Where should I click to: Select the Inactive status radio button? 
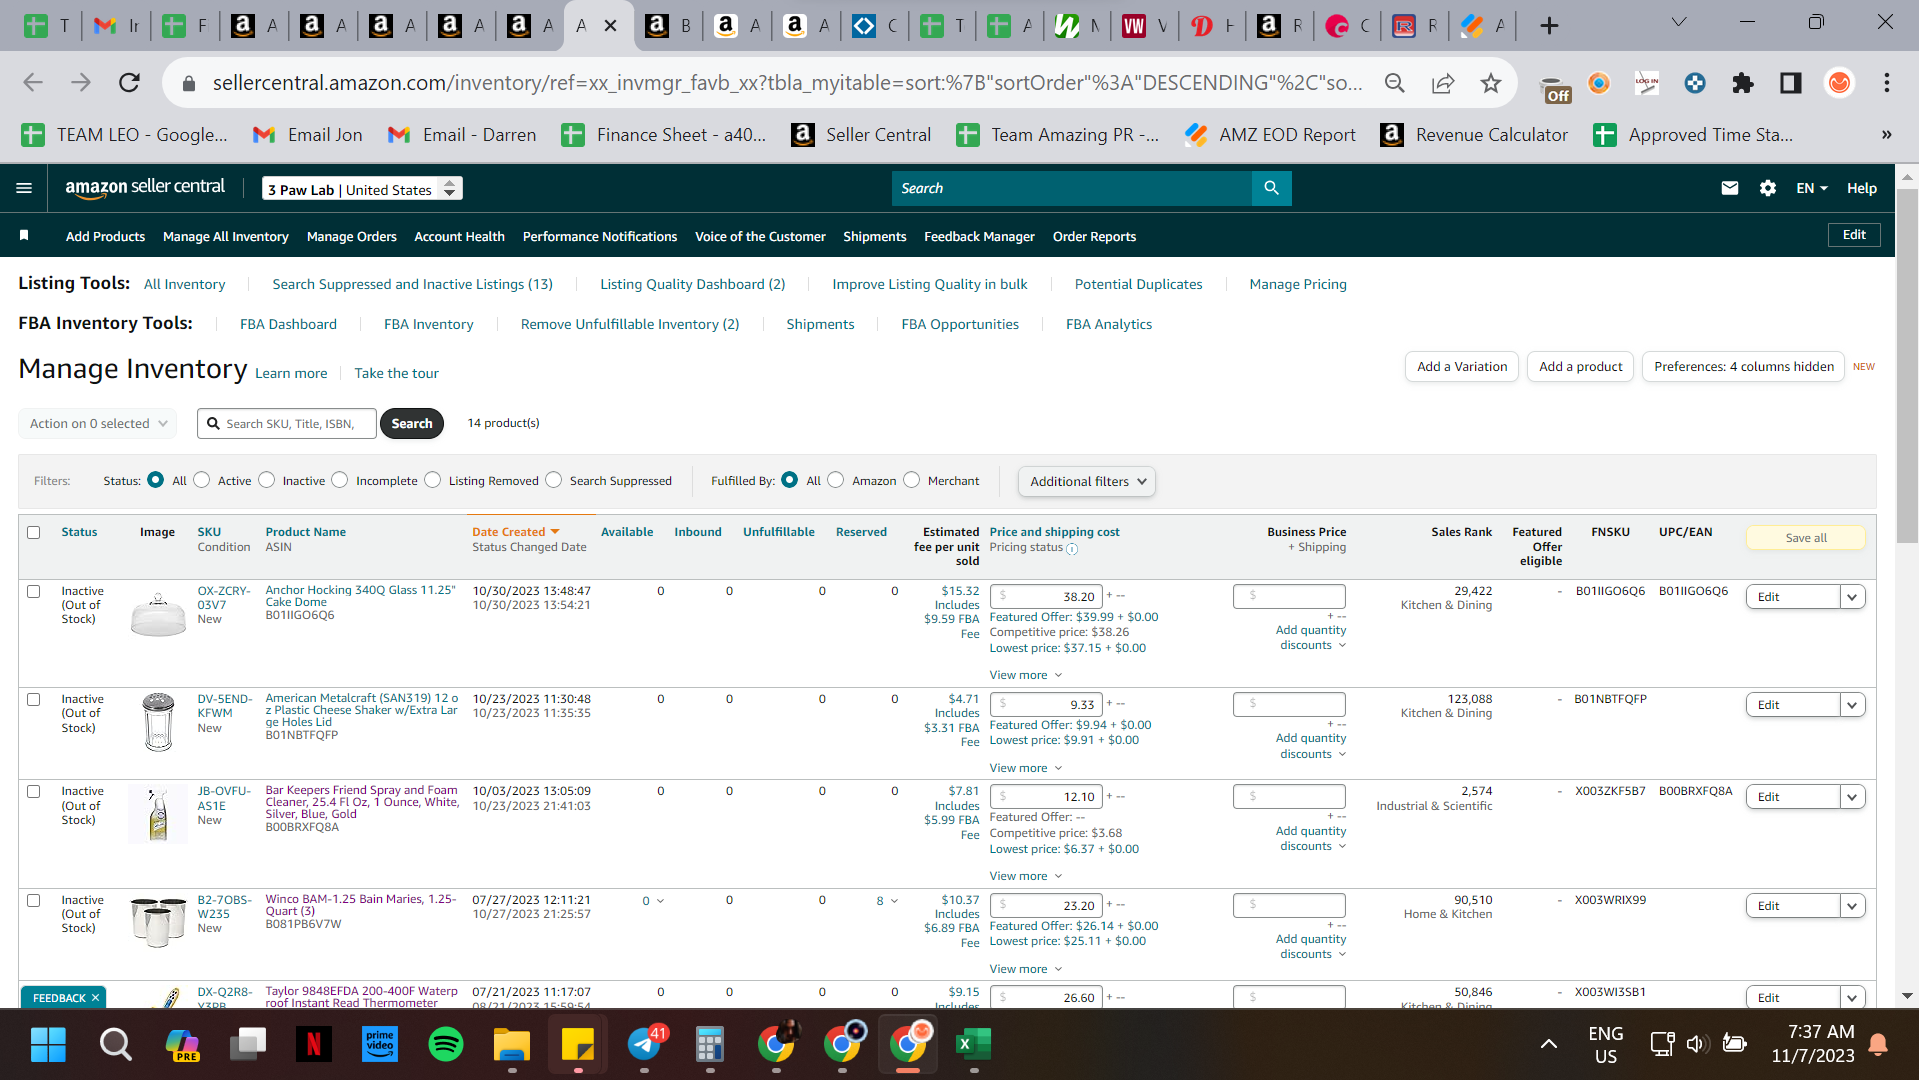267,480
